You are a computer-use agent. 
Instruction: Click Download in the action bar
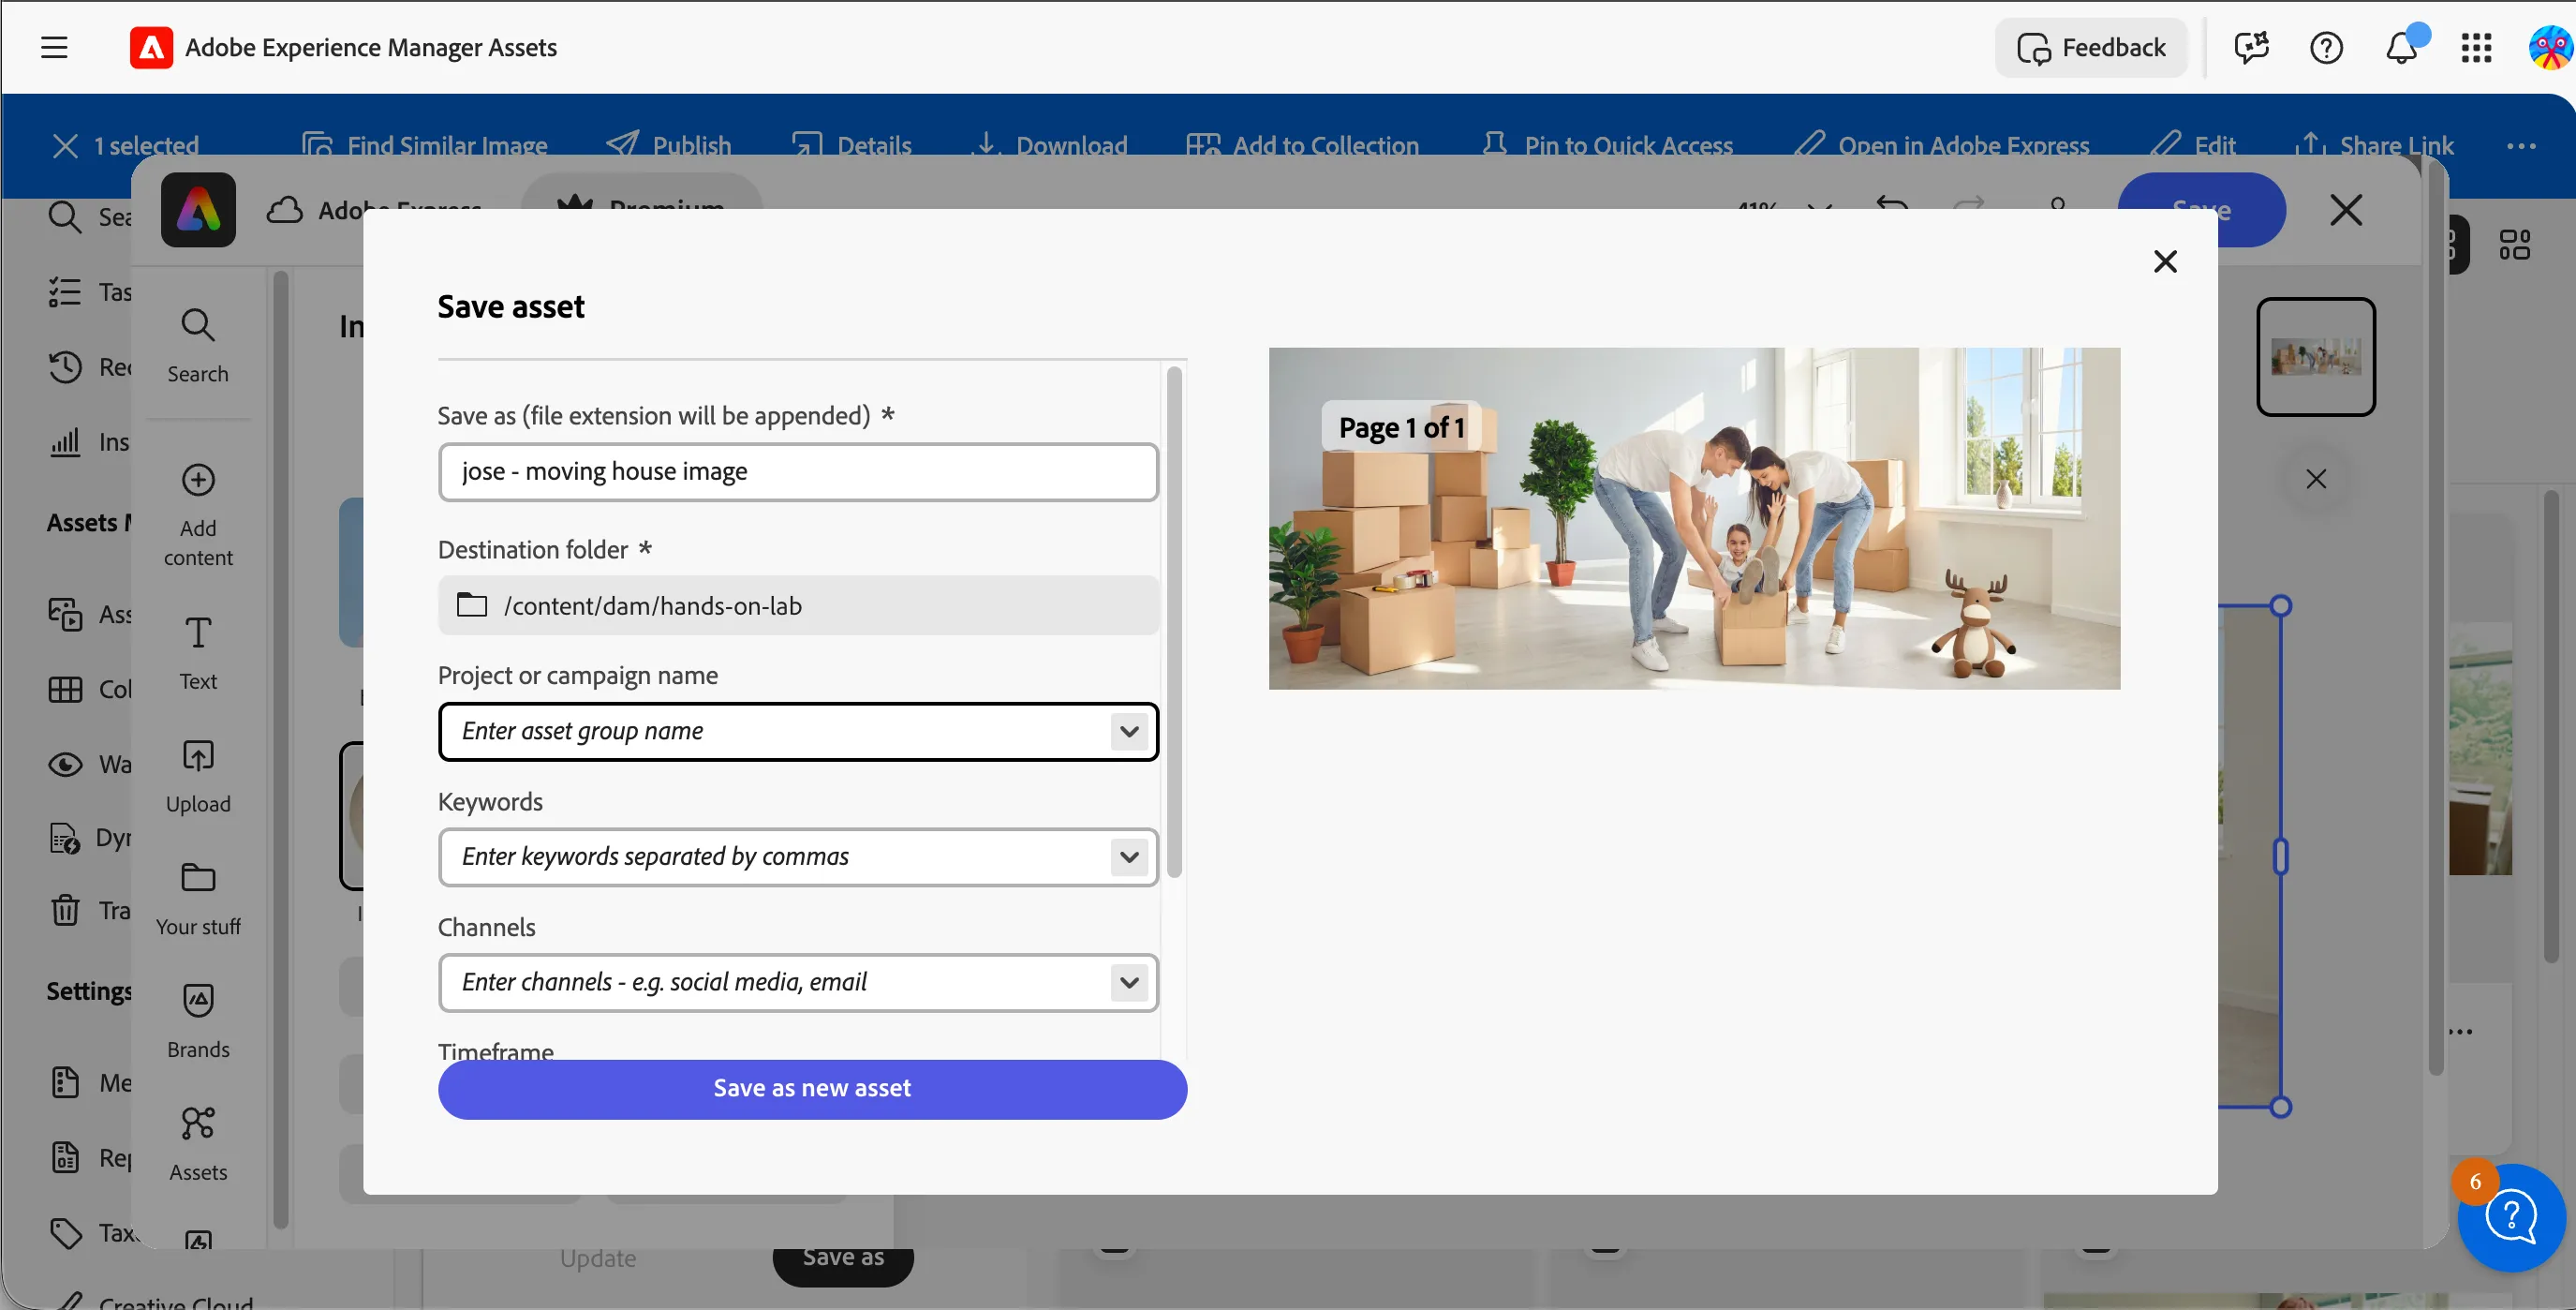point(1049,146)
